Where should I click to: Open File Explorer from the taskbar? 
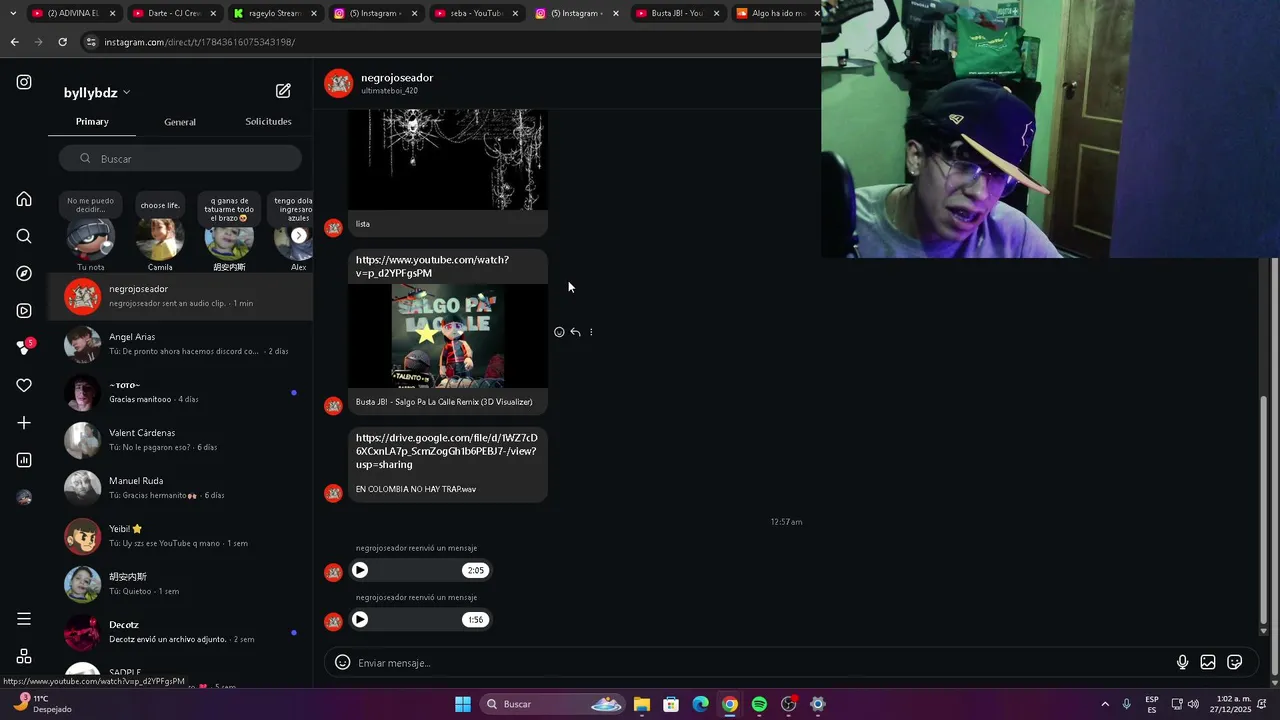pos(642,704)
